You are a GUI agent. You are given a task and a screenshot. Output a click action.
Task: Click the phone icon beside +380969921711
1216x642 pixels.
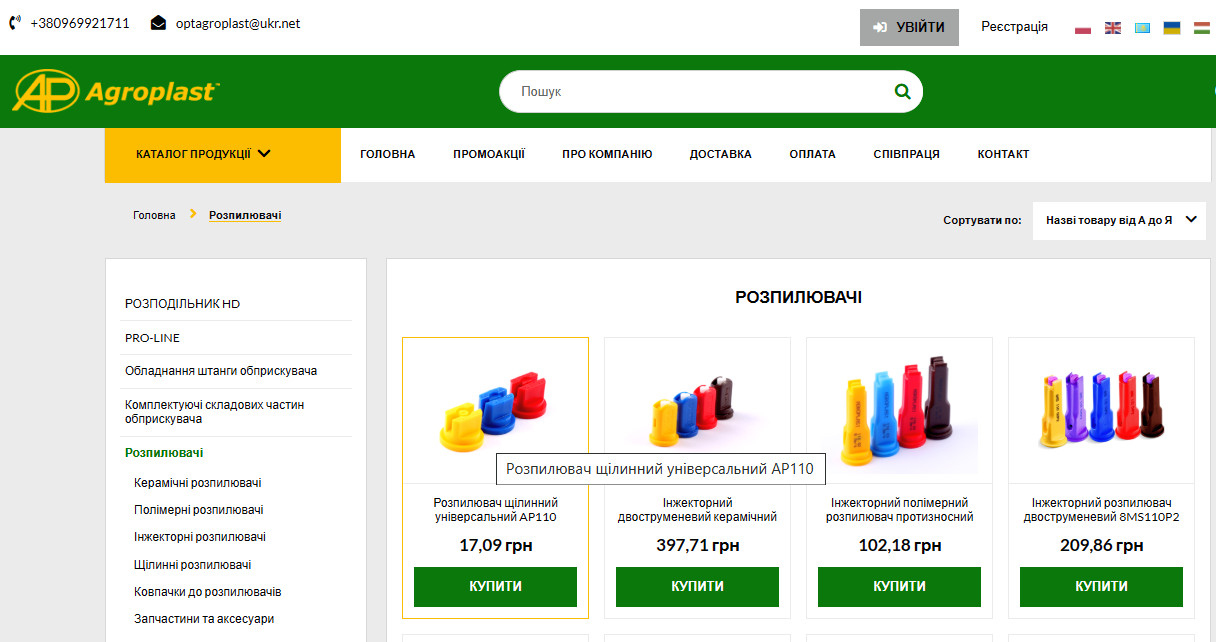coord(15,23)
